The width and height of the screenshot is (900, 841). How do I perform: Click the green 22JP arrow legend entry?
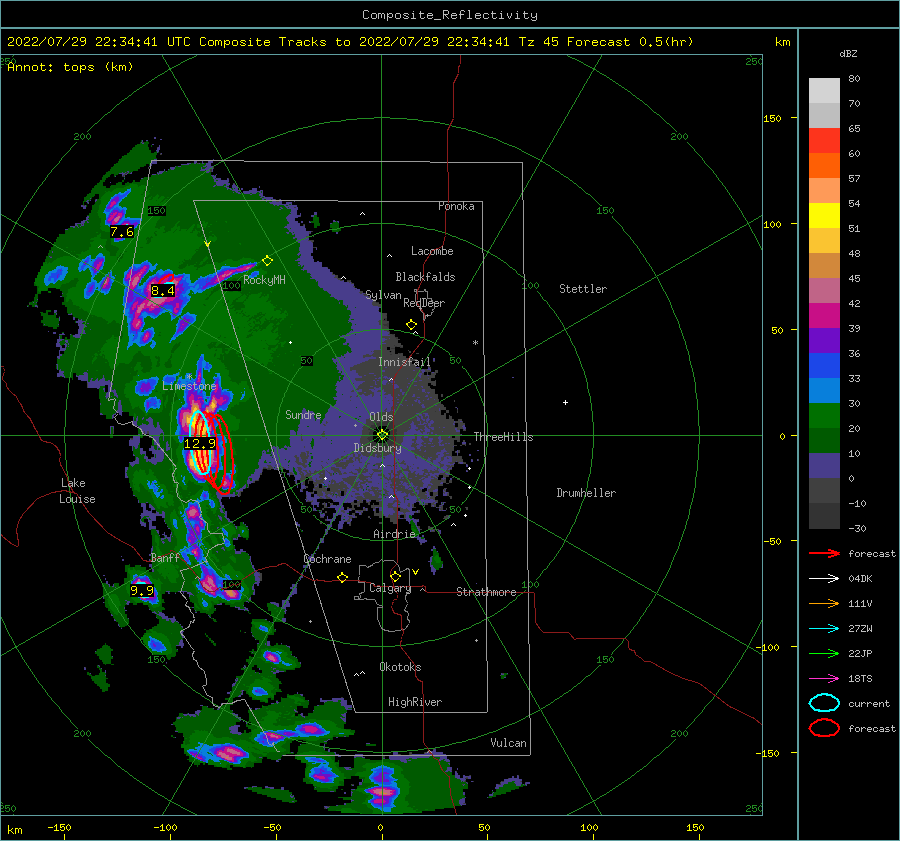coord(824,653)
